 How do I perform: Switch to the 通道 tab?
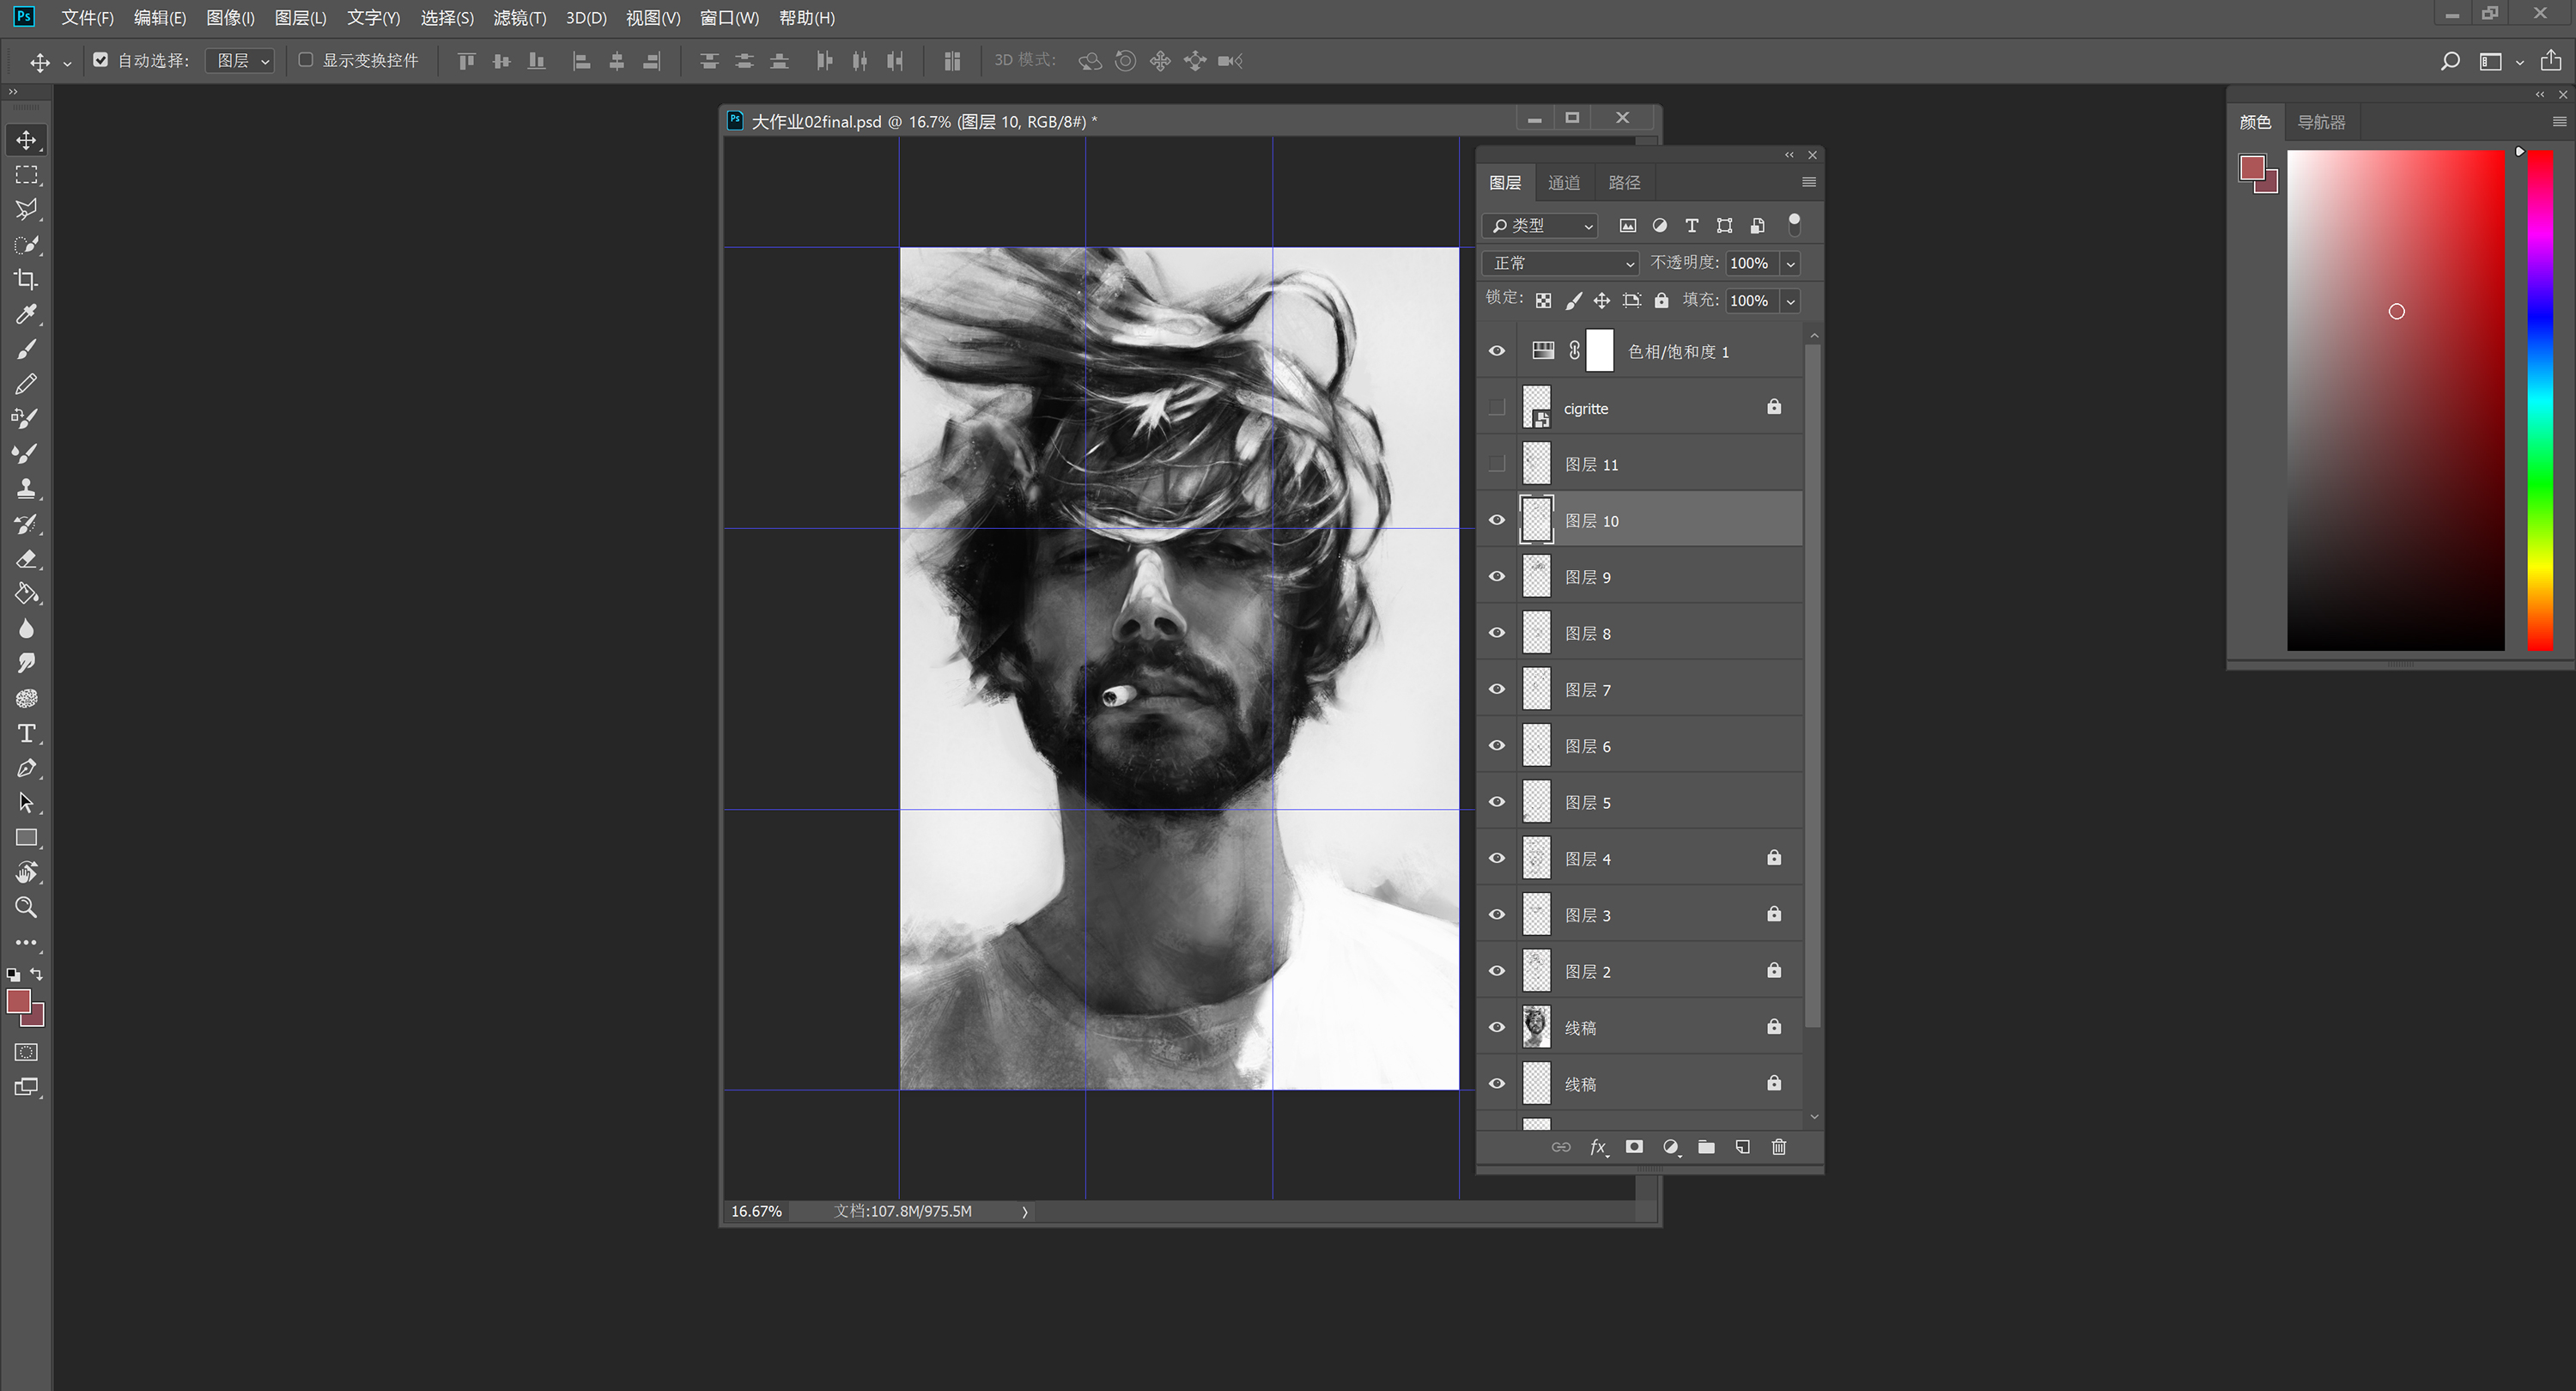(x=1563, y=182)
